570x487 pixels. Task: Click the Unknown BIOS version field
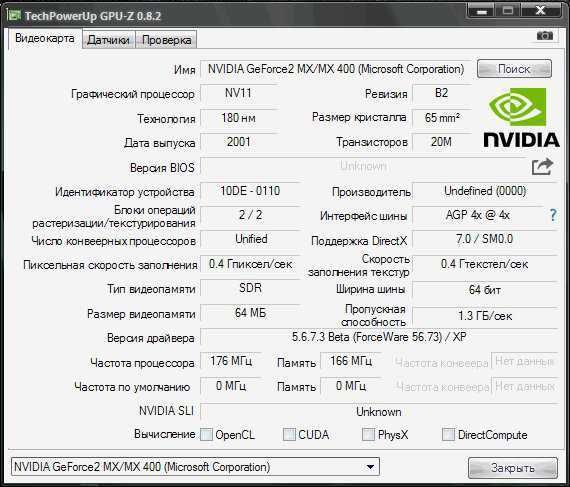click(x=364, y=166)
